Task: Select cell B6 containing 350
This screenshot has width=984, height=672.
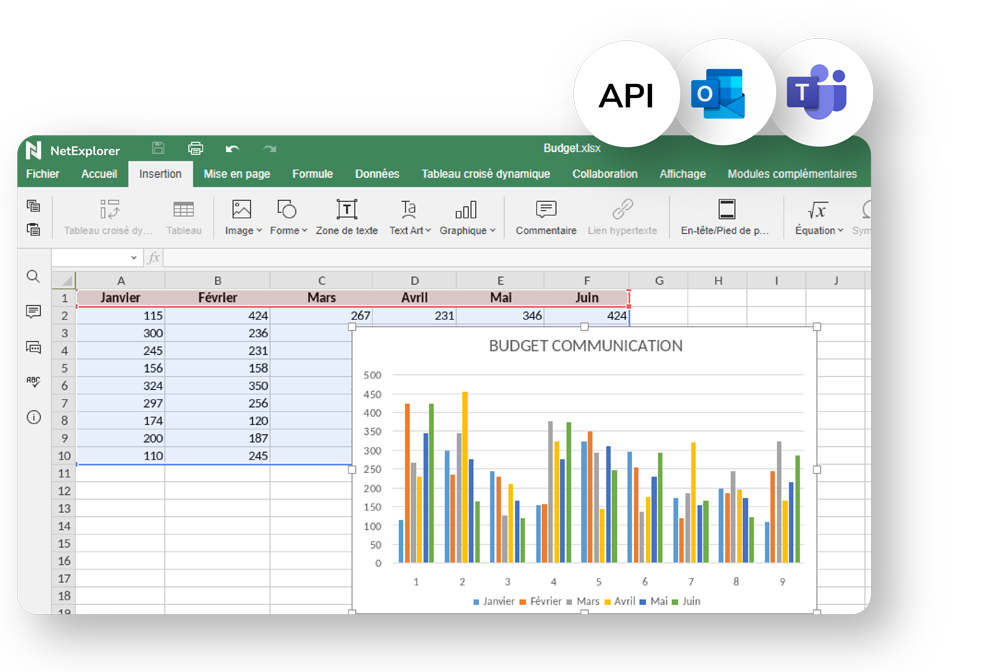Action: [x=218, y=385]
